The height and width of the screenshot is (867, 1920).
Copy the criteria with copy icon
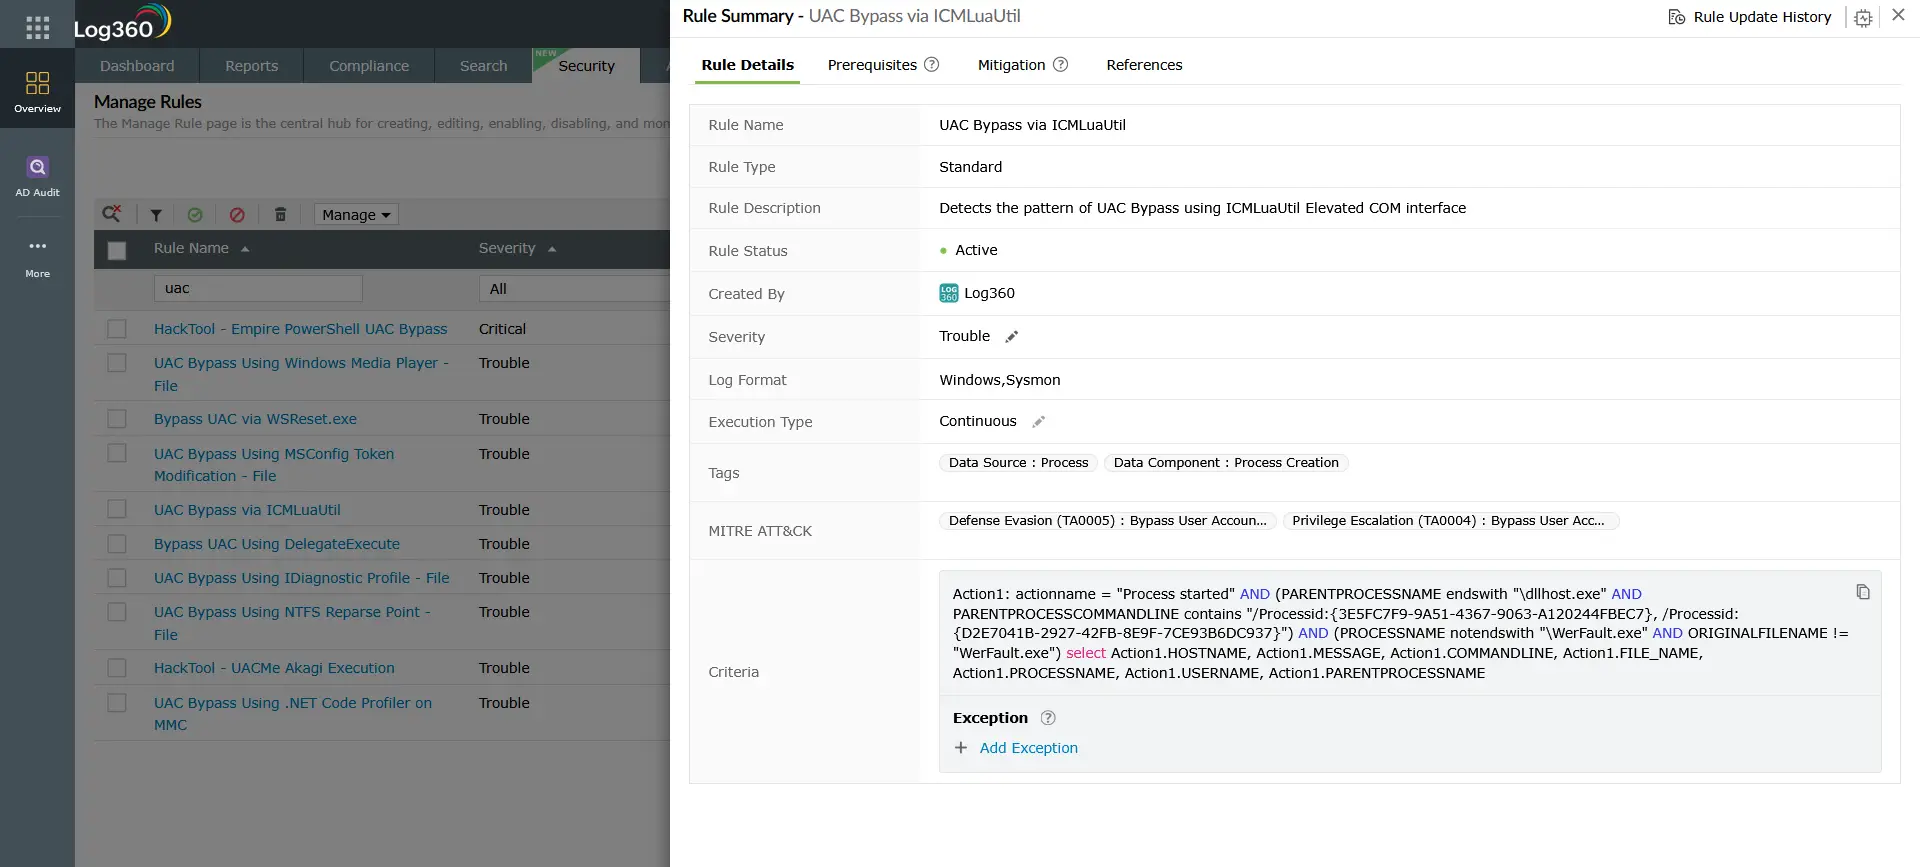coord(1862,592)
